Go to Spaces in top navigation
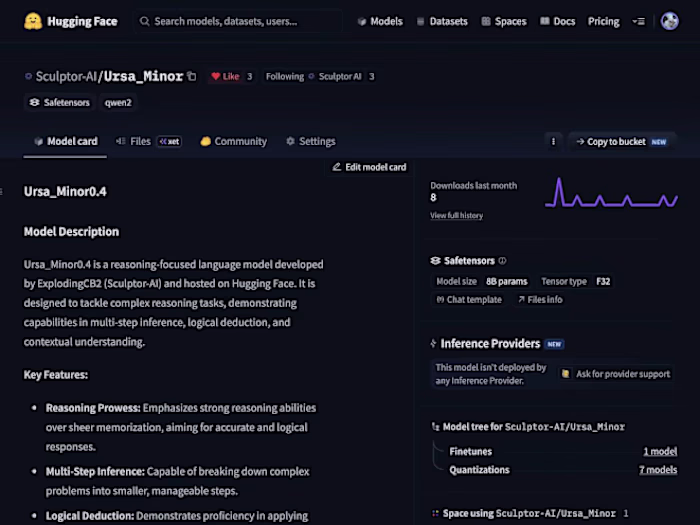The width and height of the screenshot is (700, 525). tap(504, 21)
